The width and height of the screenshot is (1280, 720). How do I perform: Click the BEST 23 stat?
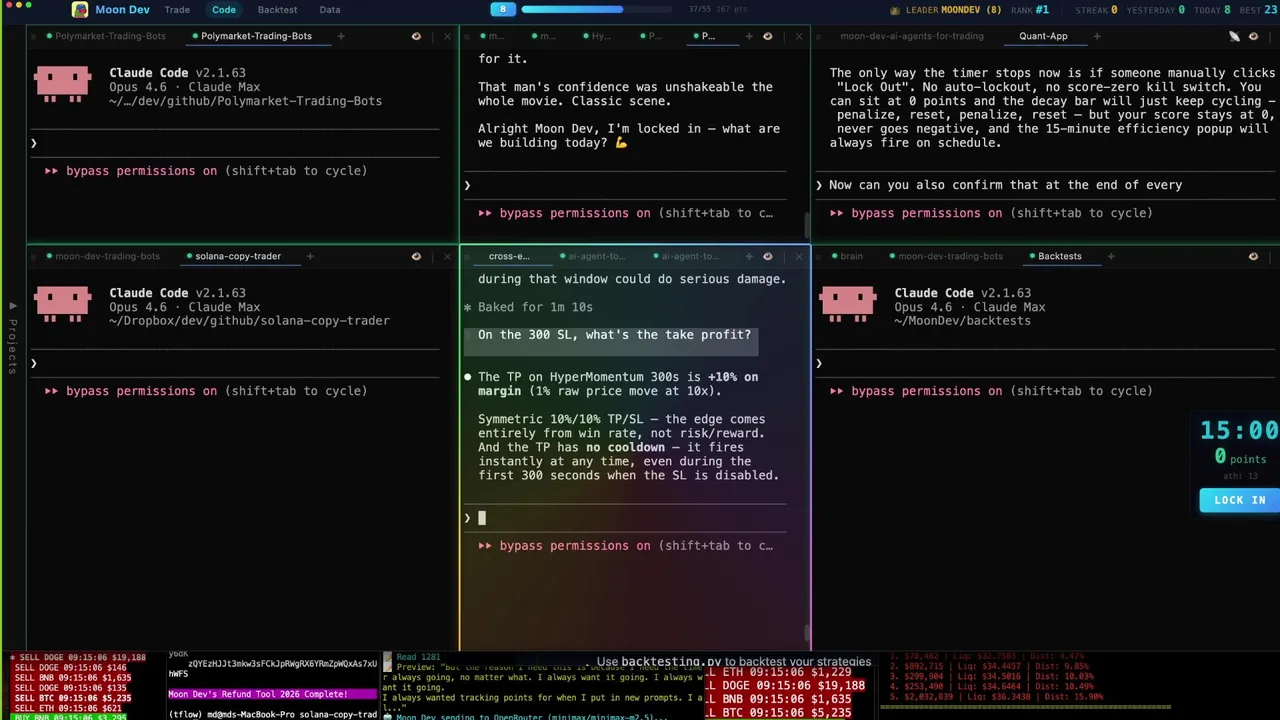point(1259,10)
